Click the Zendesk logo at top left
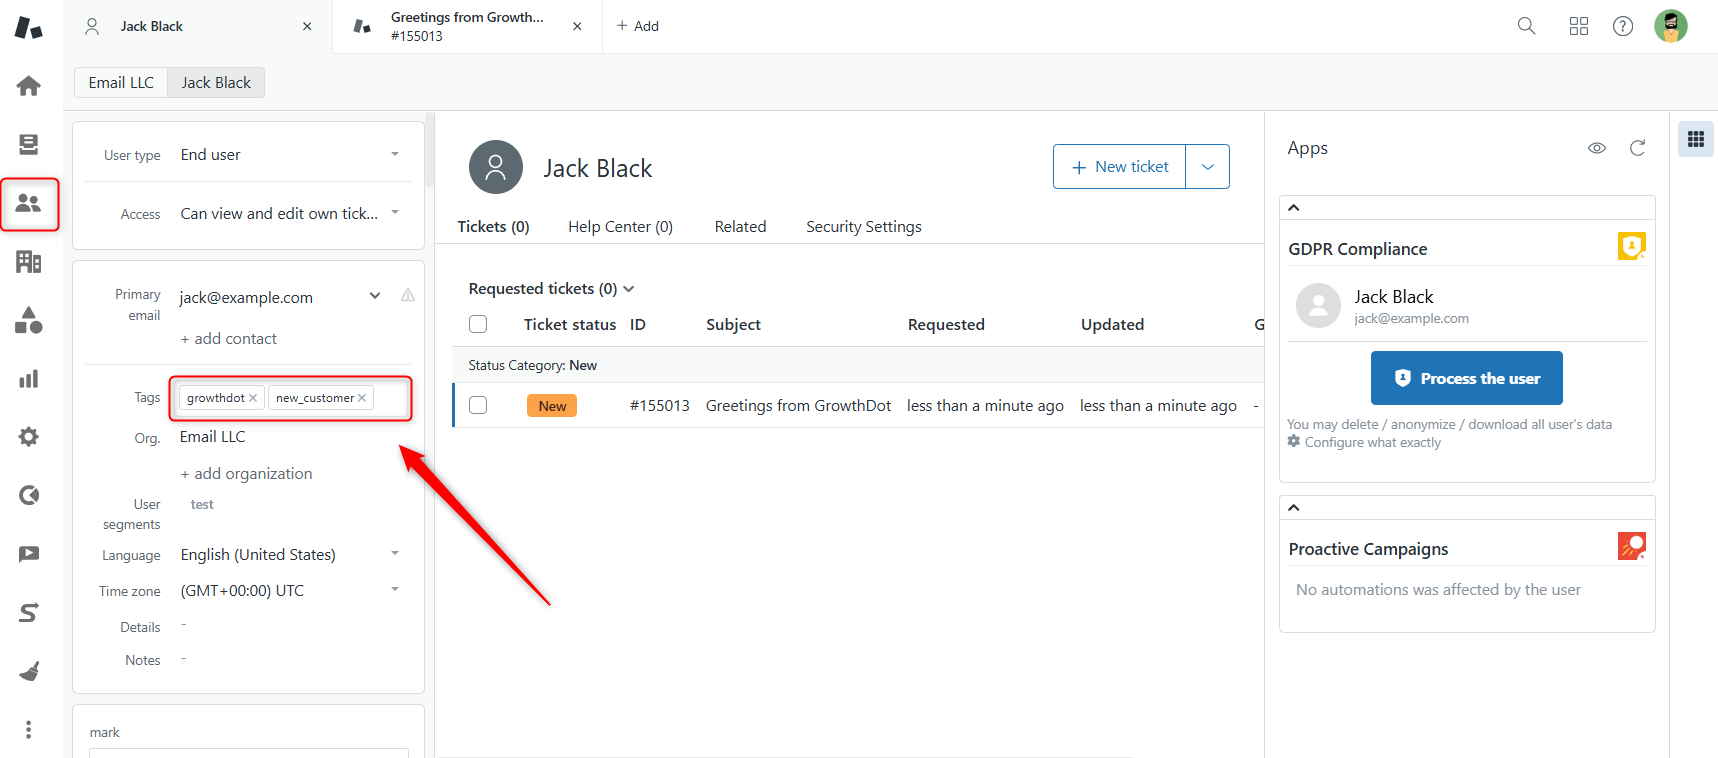This screenshot has height=758, width=1718. click(29, 27)
